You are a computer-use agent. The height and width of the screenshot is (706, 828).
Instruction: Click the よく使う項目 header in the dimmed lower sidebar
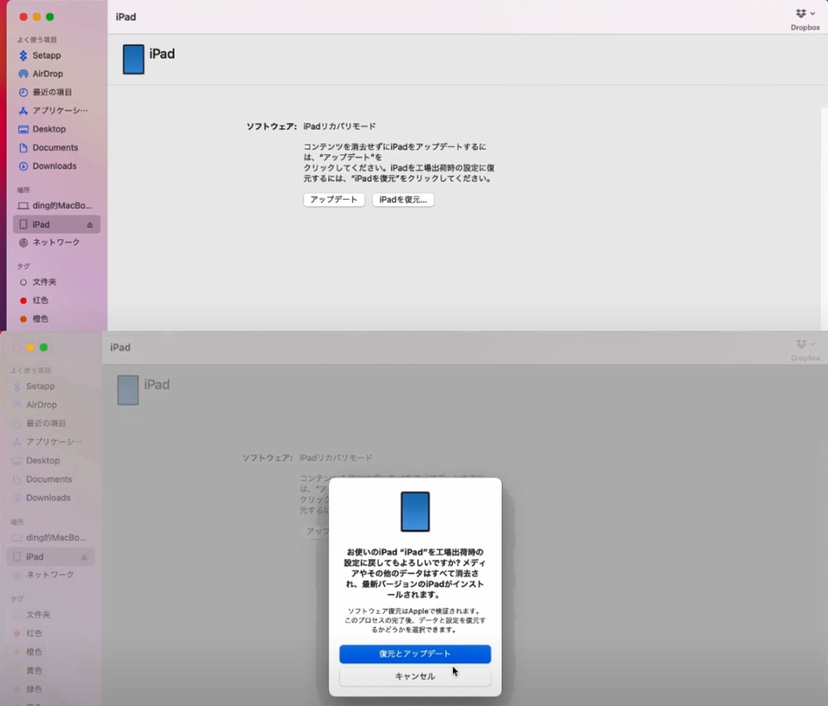tap(31, 371)
